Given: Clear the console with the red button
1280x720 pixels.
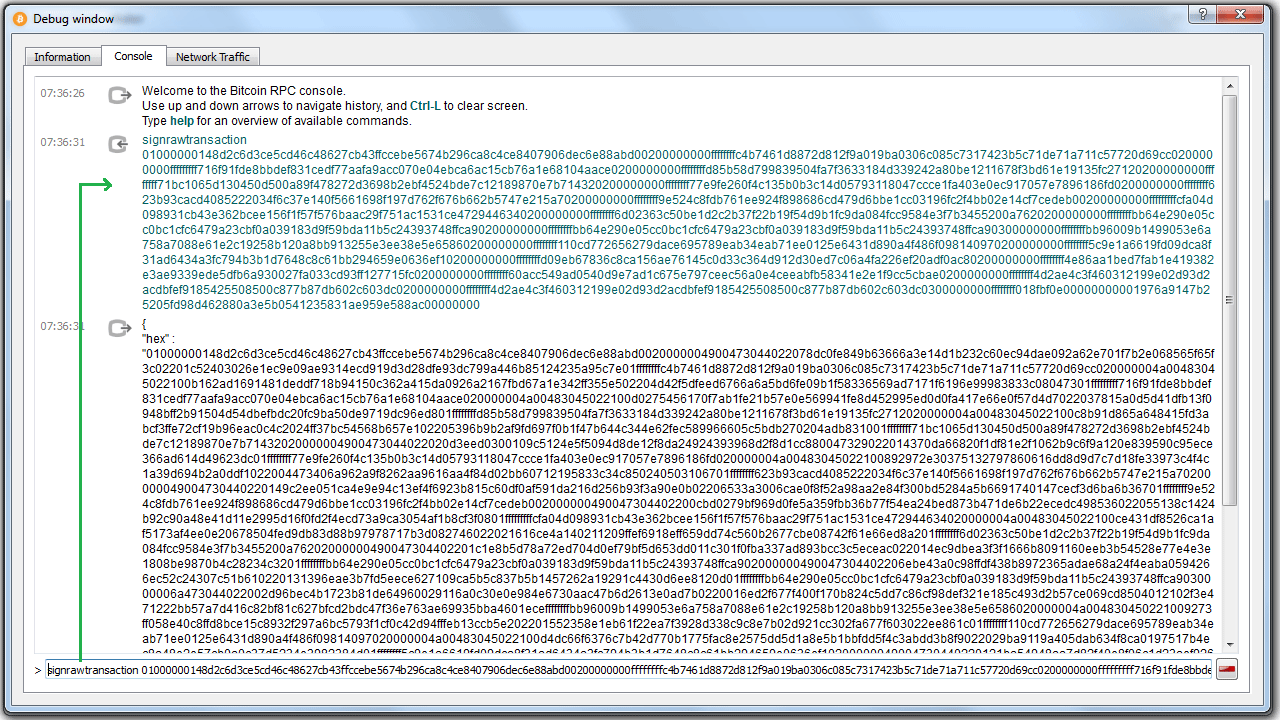Looking at the screenshot, I should point(1227,670).
